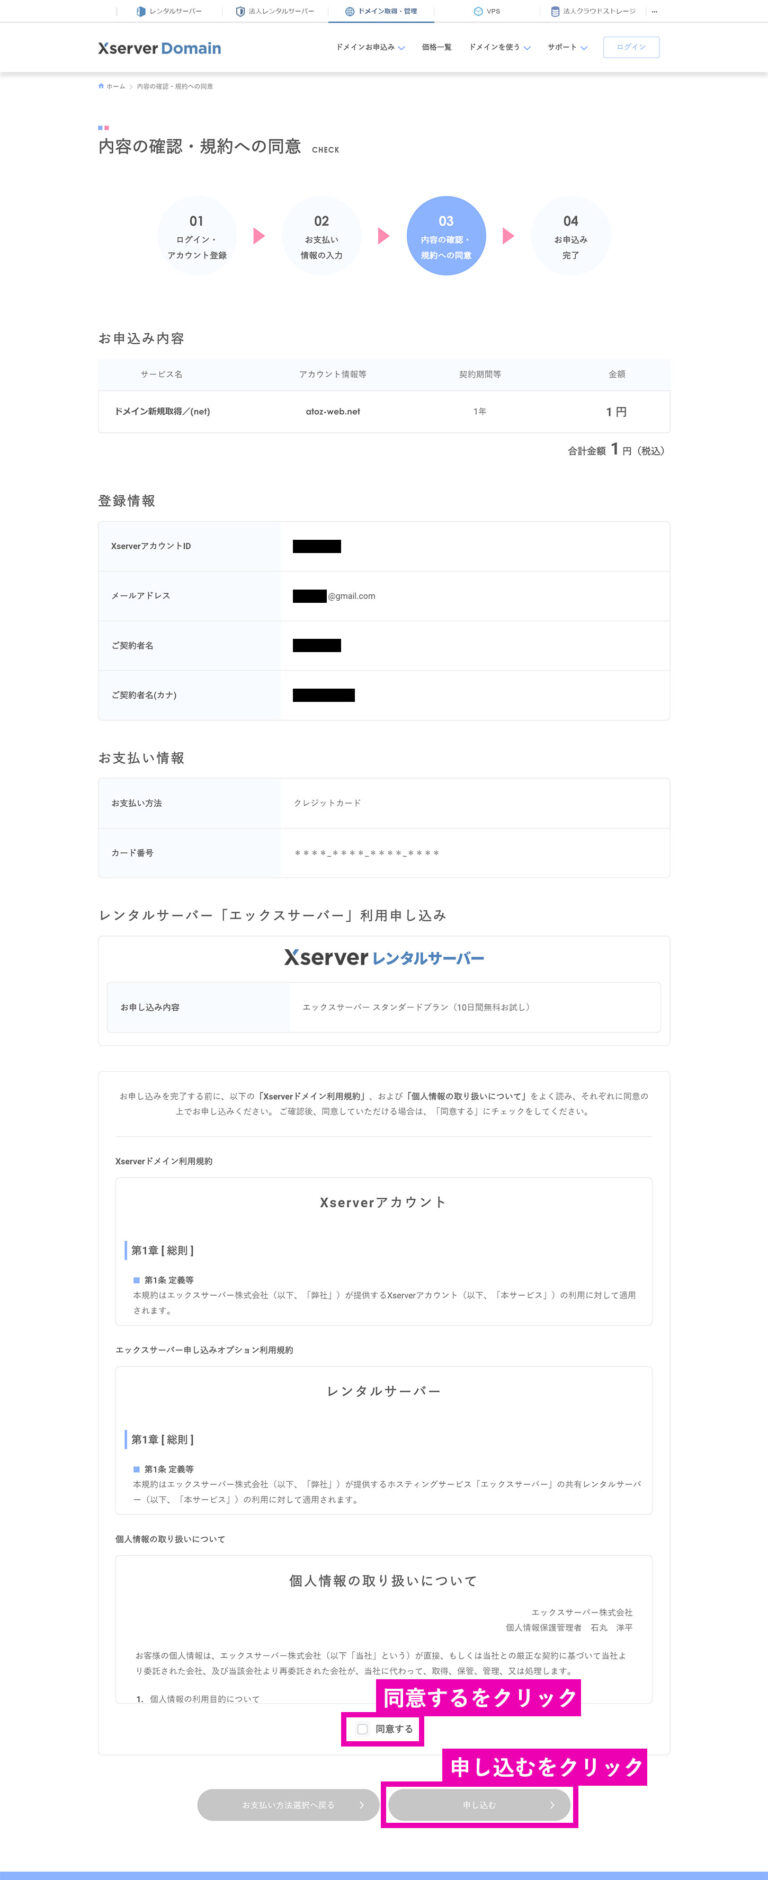Click the 法人クラウドストレージ icon
The width and height of the screenshot is (768, 1880).
(555, 11)
